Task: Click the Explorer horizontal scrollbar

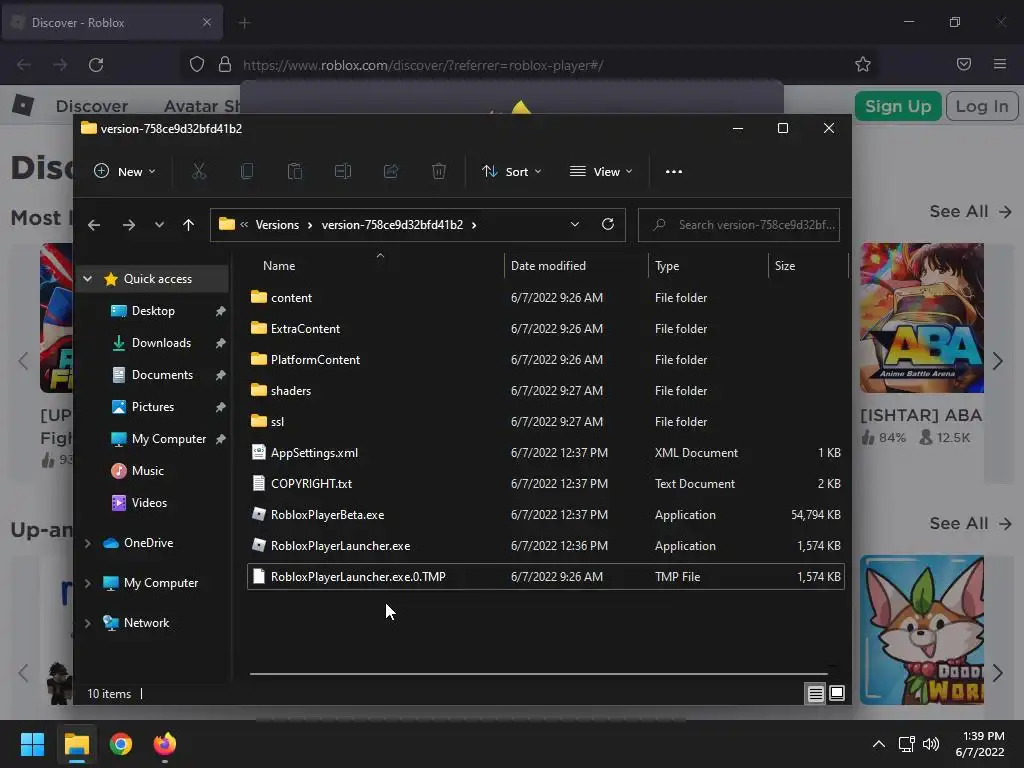Action: [538, 673]
